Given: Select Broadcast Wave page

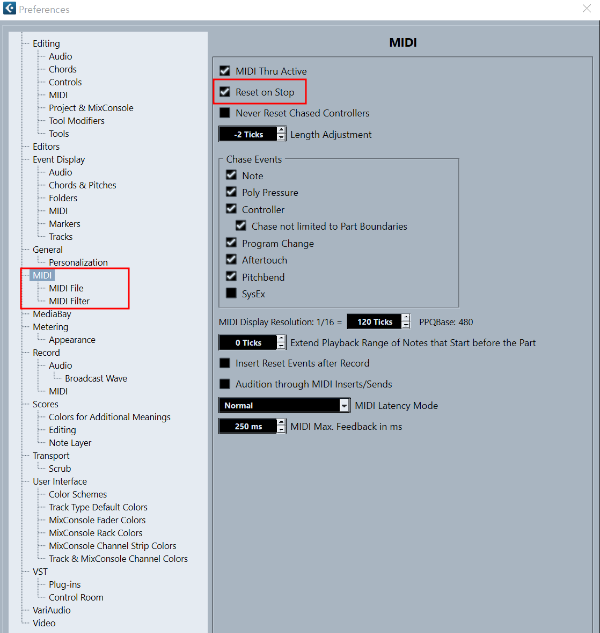Looking at the screenshot, I should 96,379.
